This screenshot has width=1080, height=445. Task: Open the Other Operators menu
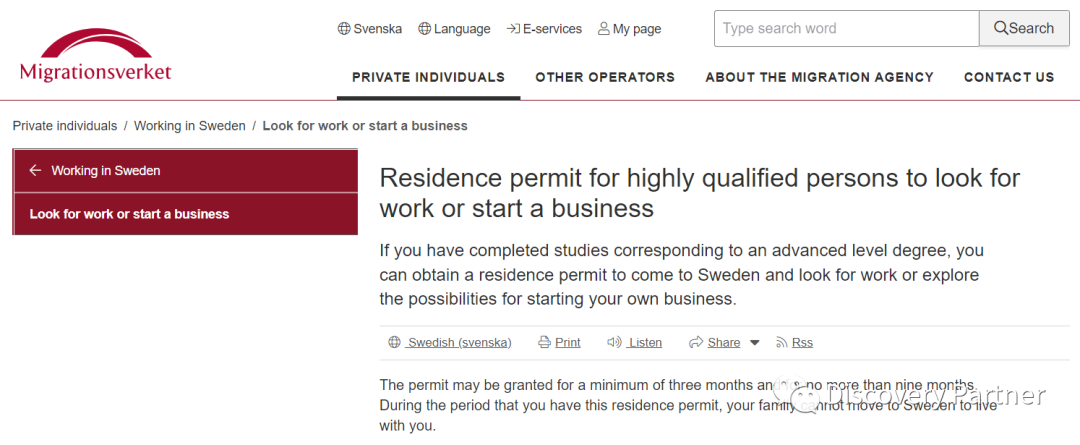tap(605, 77)
